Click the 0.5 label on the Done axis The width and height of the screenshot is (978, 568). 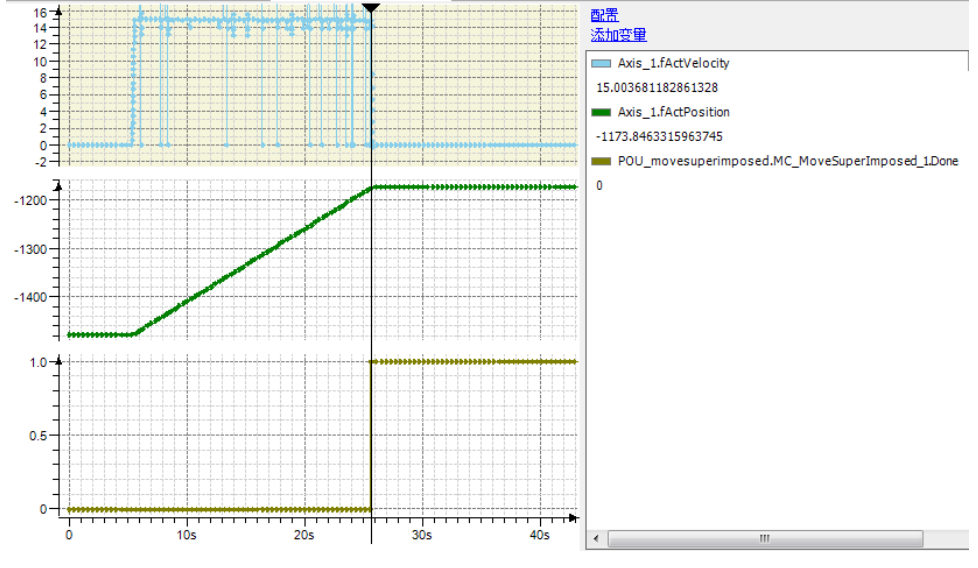click(38, 436)
